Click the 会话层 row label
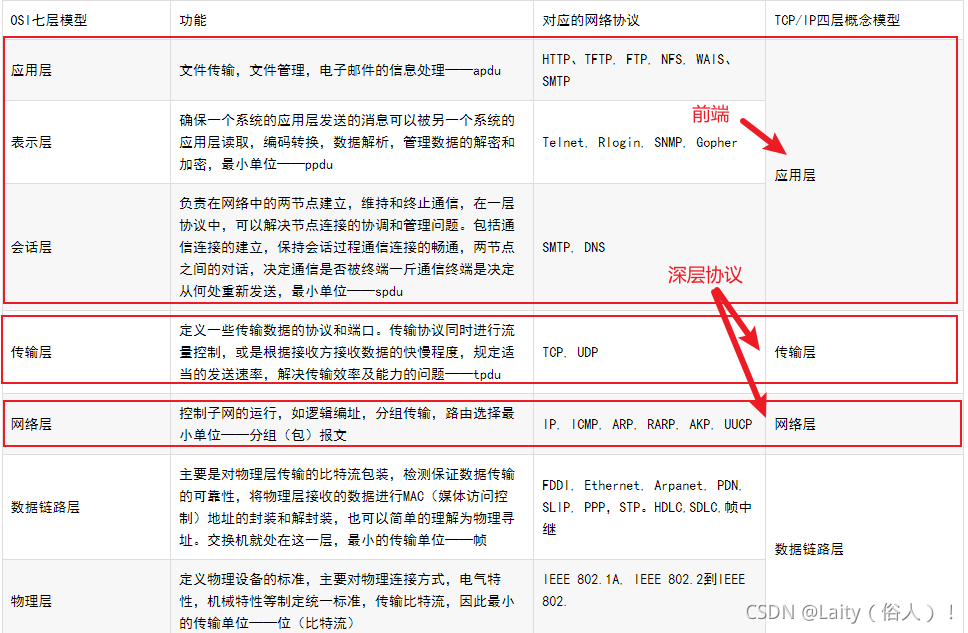The width and height of the screenshot is (968, 633). [33, 247]
